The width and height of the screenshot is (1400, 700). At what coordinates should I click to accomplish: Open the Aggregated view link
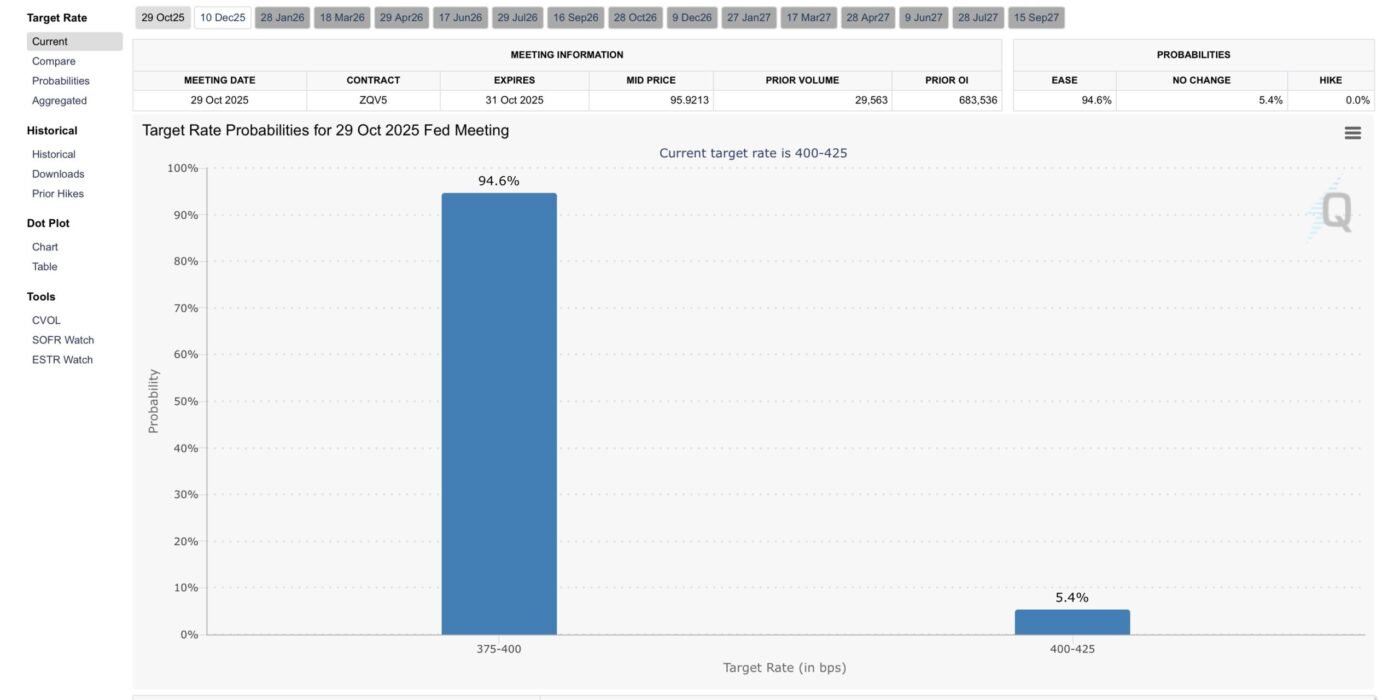[59, 101]
